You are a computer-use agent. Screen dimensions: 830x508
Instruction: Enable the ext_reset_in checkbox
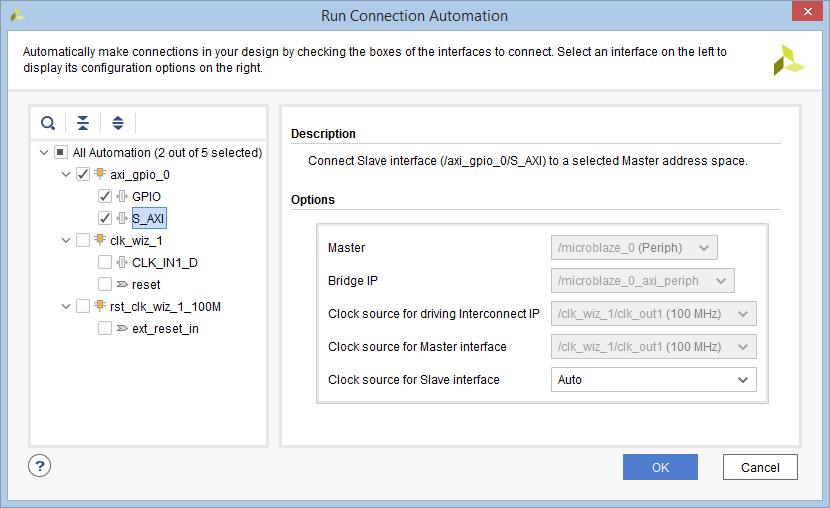coord(105,328)
